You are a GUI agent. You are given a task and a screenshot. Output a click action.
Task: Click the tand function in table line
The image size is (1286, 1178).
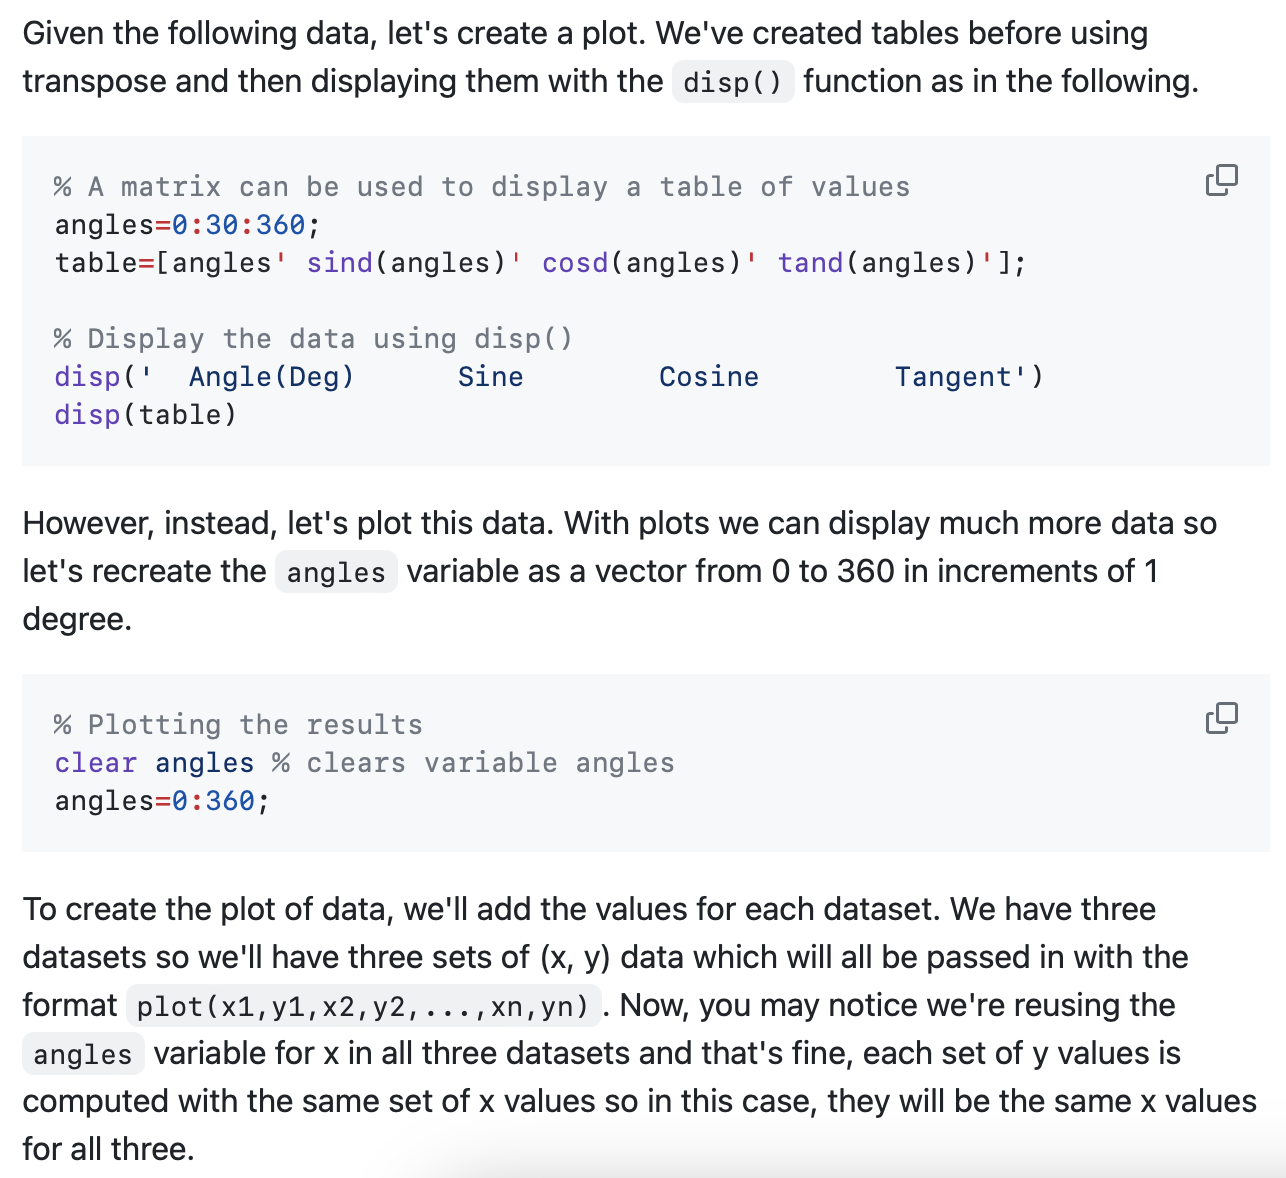pos(810,263)
